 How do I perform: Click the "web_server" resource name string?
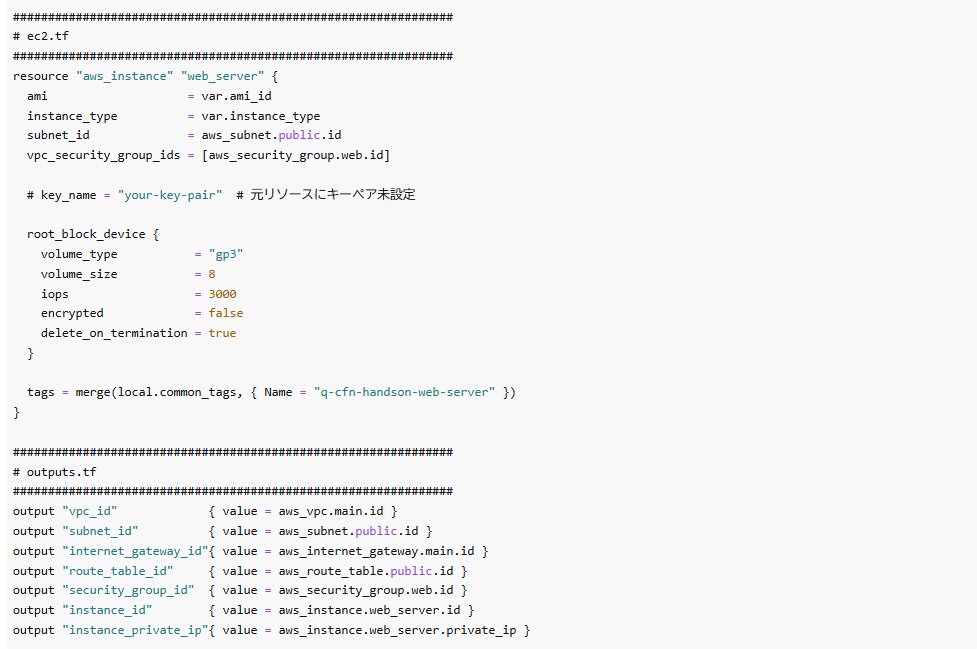tap(222, 76)
